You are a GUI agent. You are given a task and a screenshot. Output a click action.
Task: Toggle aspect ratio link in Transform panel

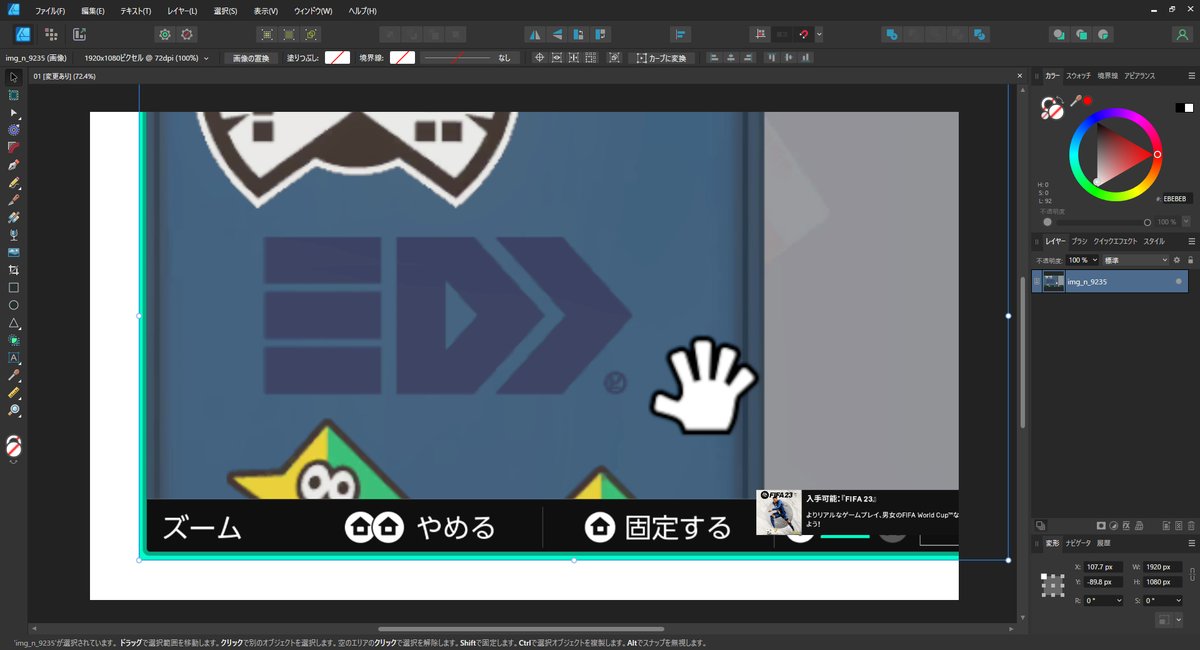click(x=1192, y=574)
